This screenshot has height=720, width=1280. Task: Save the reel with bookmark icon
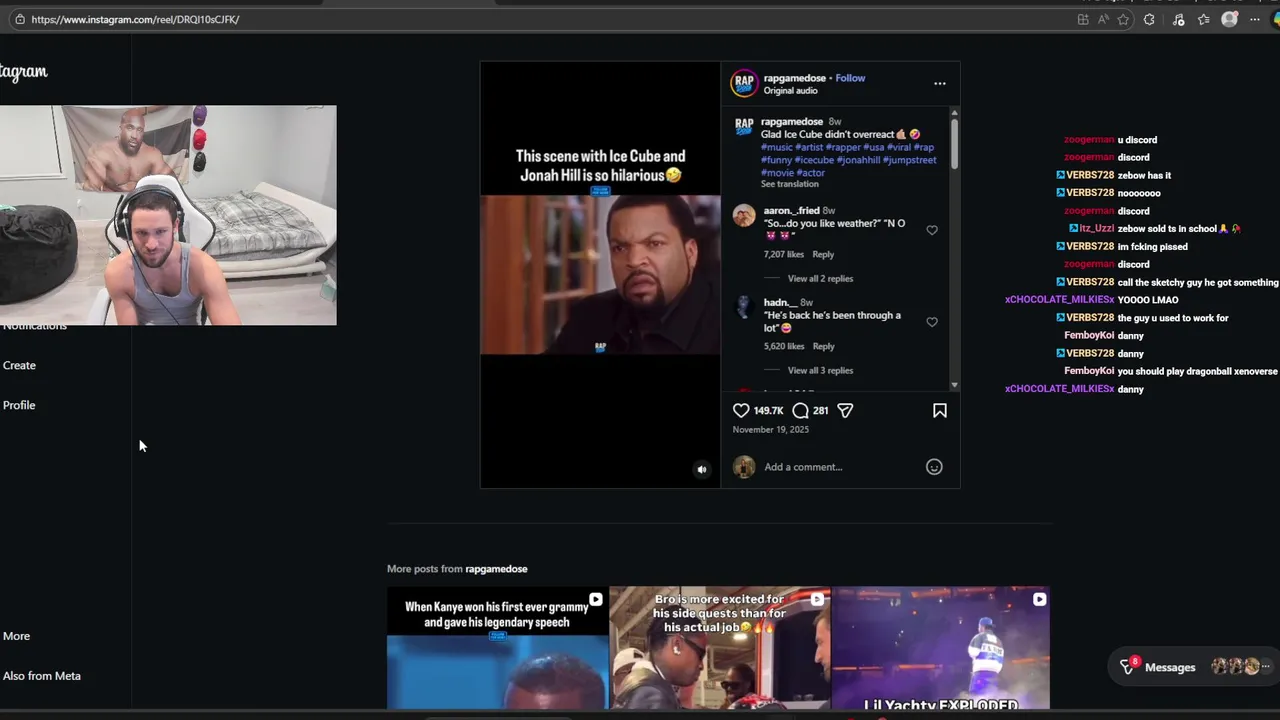(940, 411)
